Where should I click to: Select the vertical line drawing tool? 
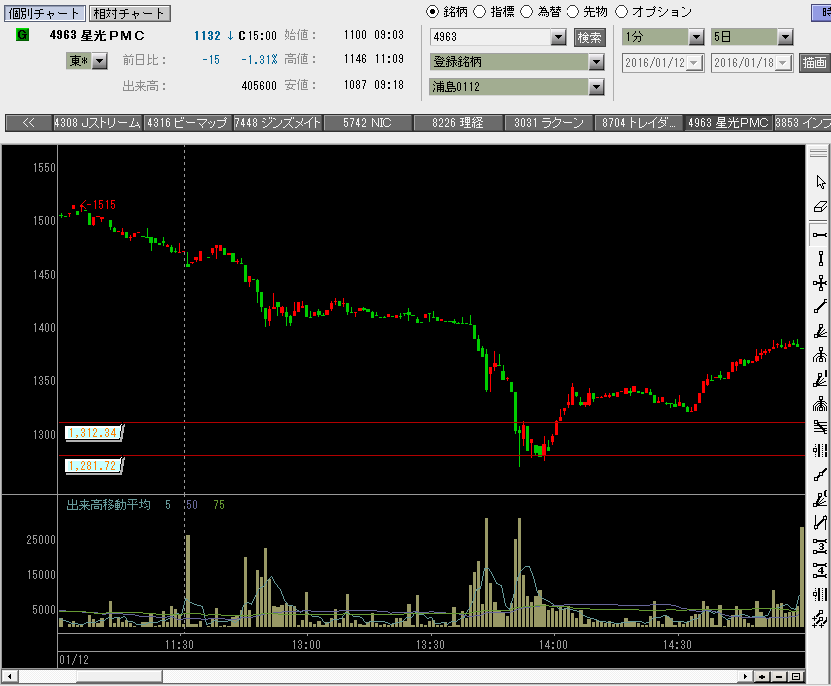point(820,259)
